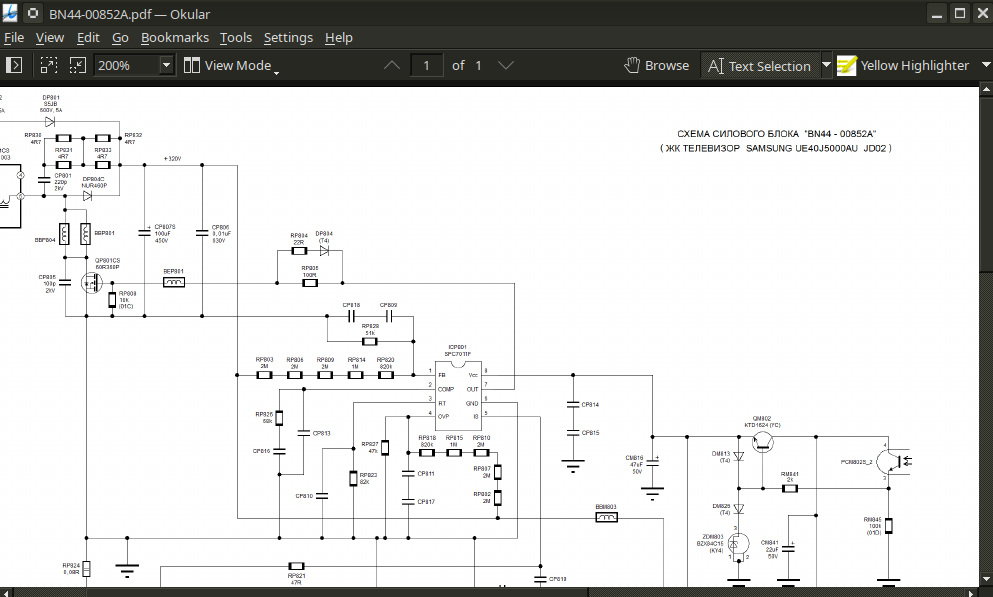Click the ZDM803 zener diode symbol
The image size is (993, 597).
pos(737,544)
